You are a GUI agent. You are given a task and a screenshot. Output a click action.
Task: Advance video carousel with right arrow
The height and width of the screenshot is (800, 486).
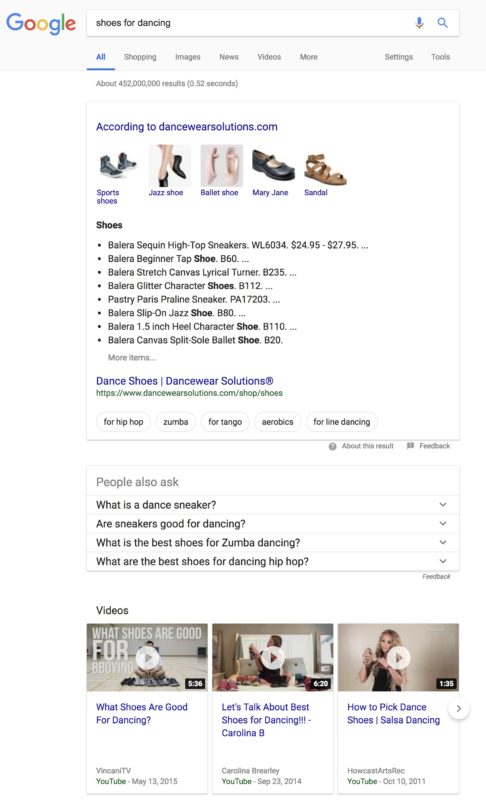(x=458, y=708)
